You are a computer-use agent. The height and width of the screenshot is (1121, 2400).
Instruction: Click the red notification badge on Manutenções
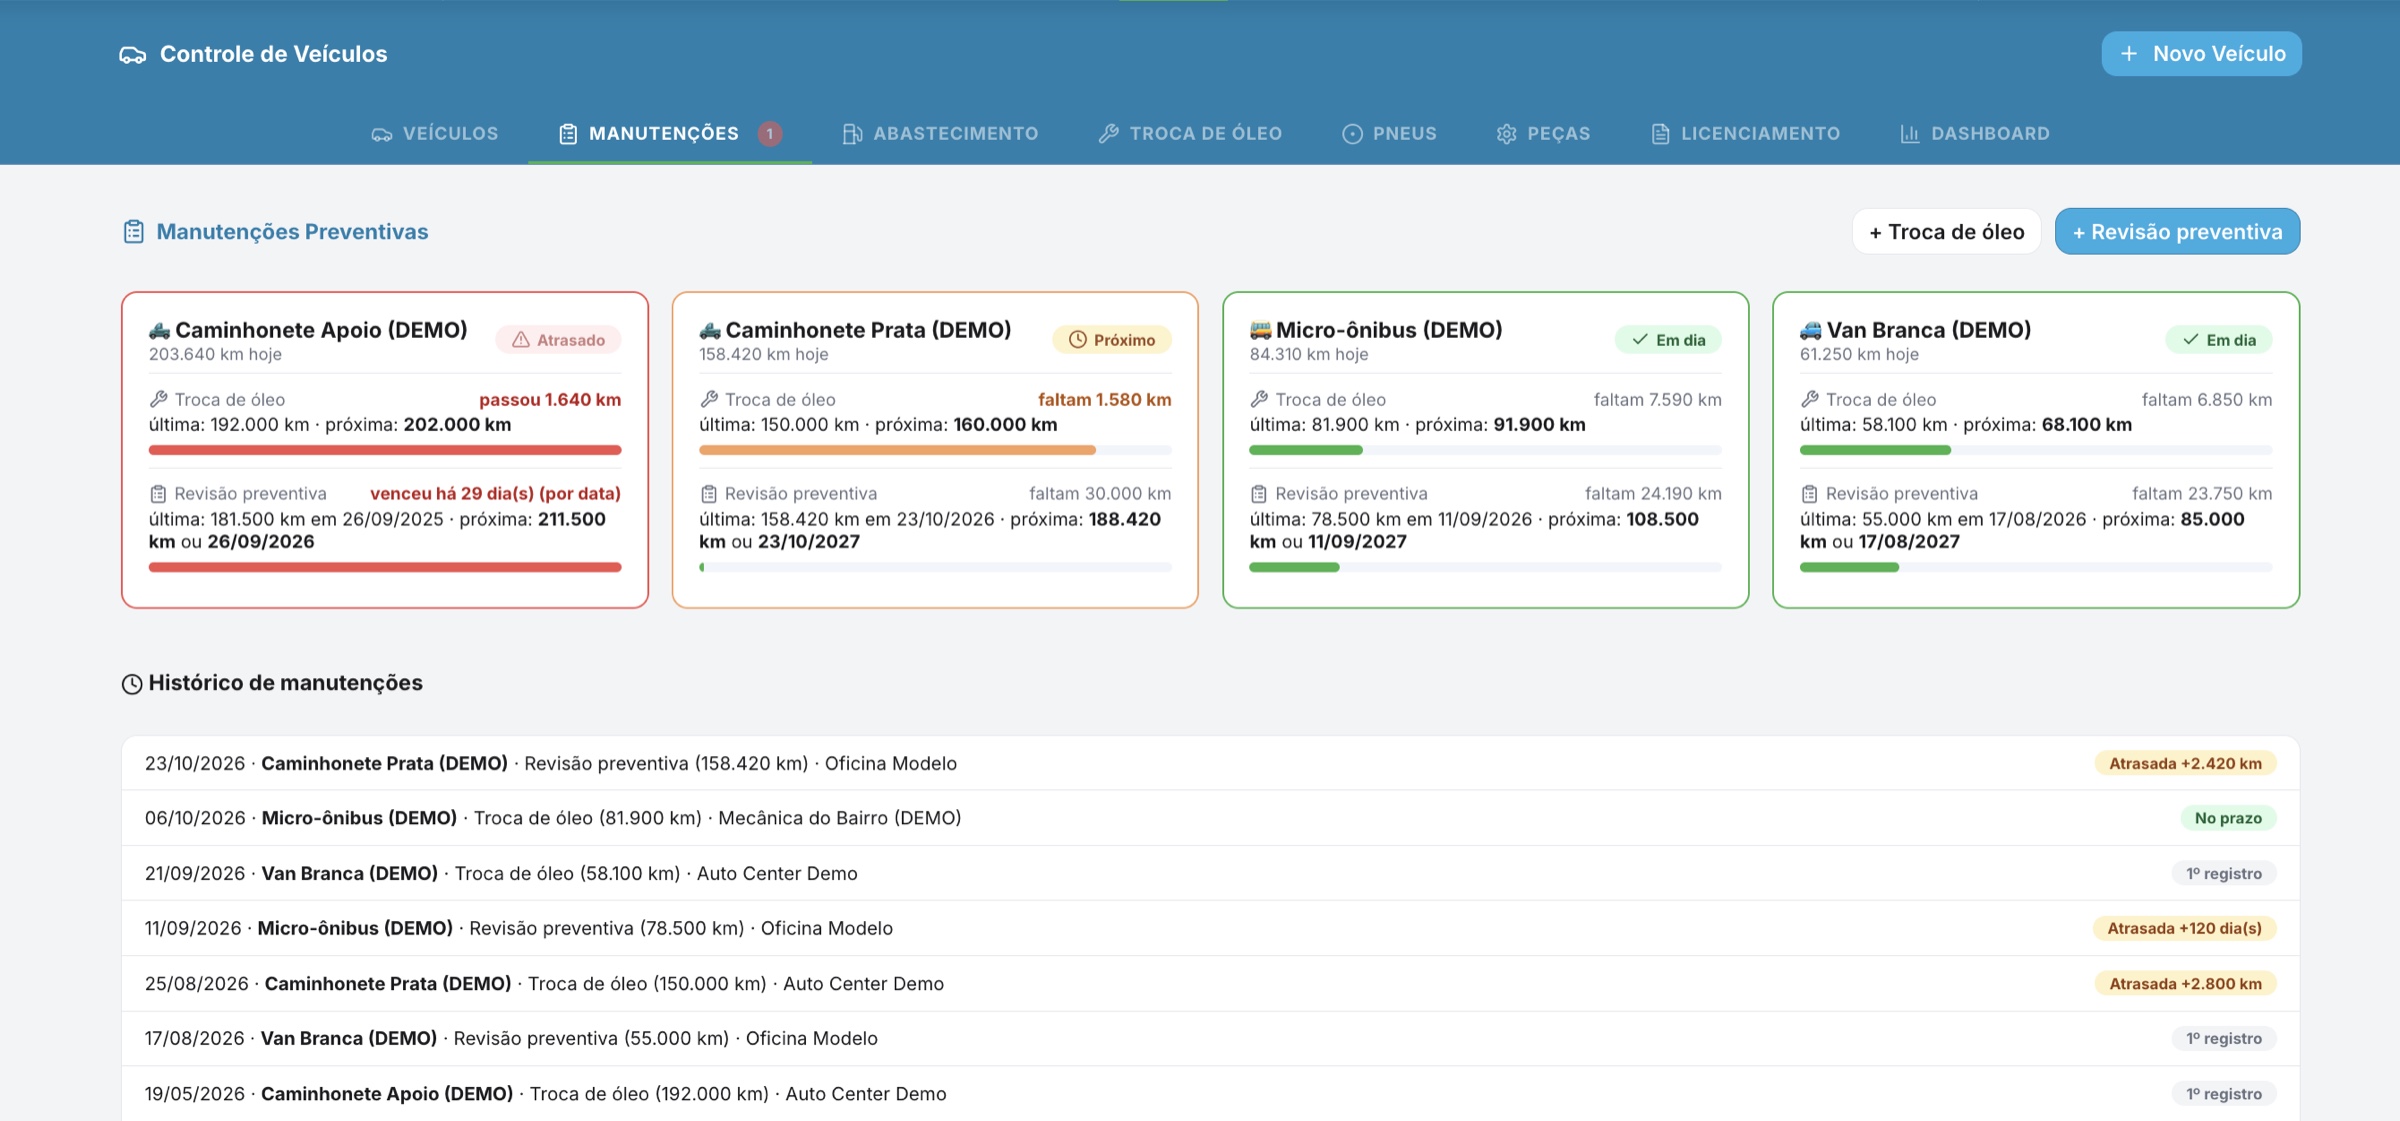[770, 134]
